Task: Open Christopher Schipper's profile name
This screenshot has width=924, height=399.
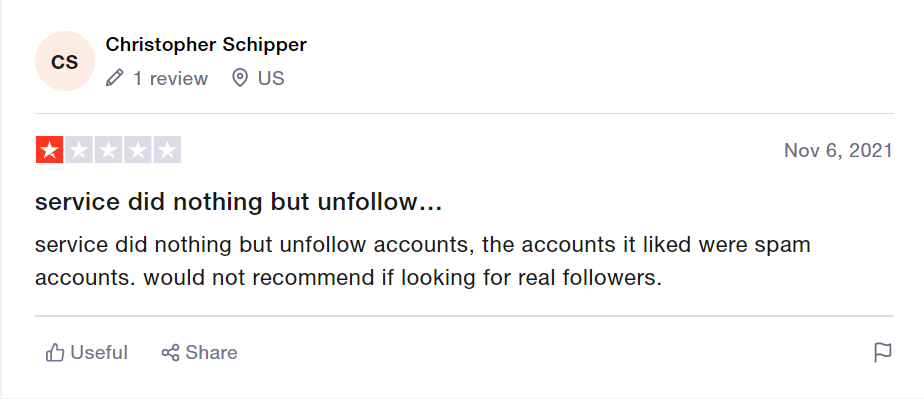Action: click(x=206, y=44)
